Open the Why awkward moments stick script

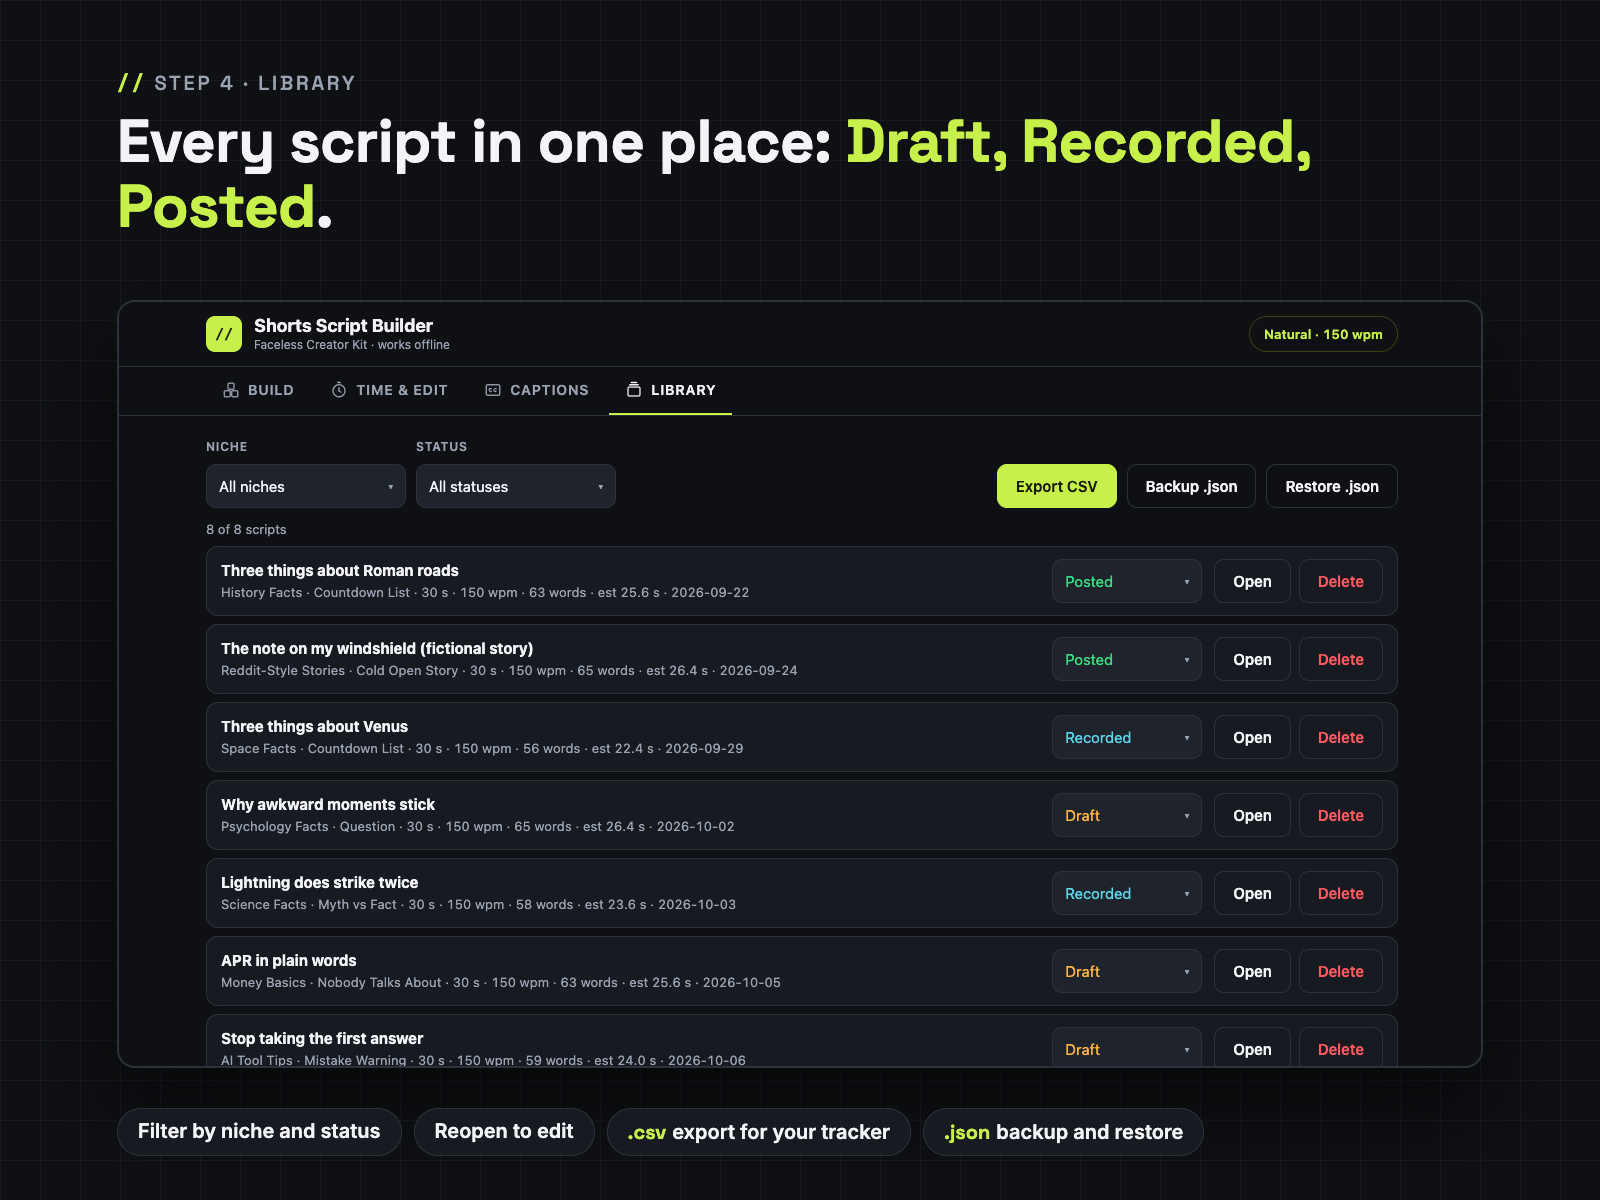click(1252, 815)
